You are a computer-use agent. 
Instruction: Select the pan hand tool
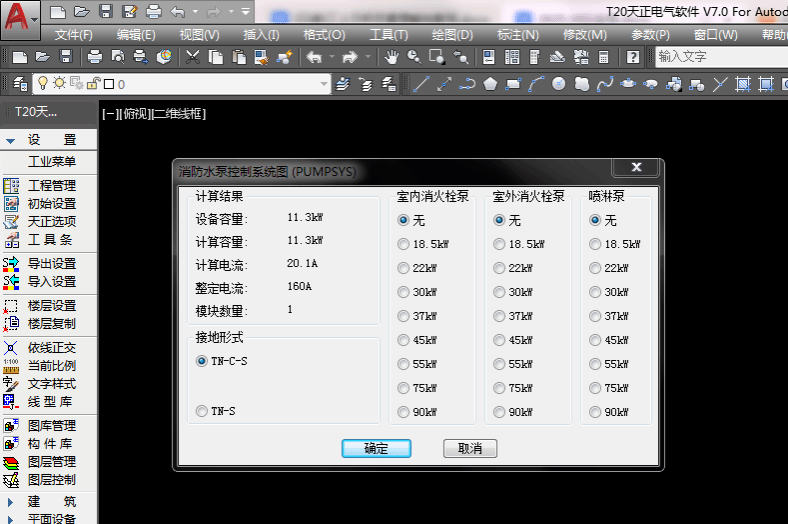point(391,57)
